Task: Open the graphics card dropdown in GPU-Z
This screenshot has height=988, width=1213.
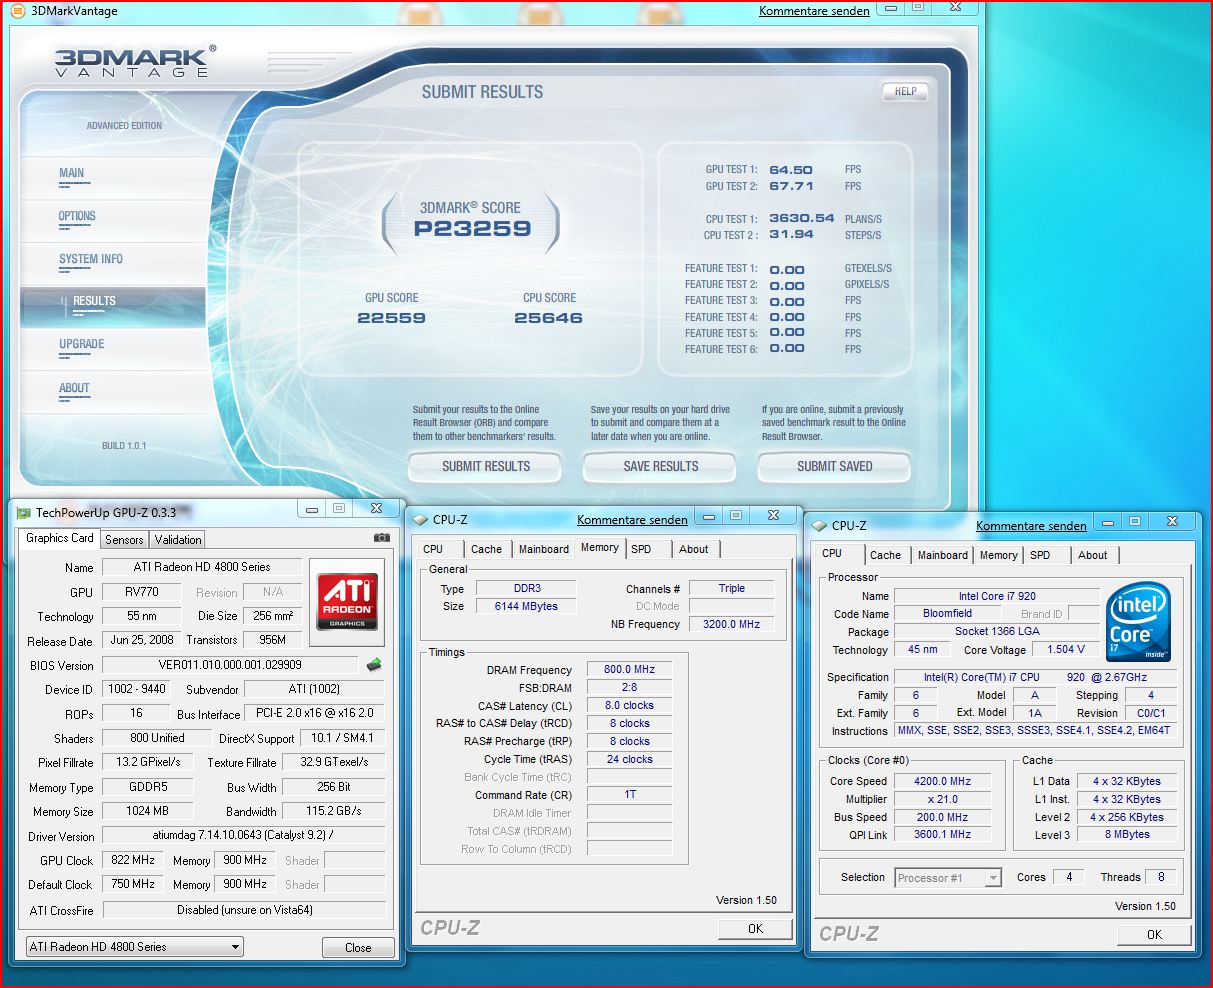Action: pyautogui.click(x=135, y=946)
